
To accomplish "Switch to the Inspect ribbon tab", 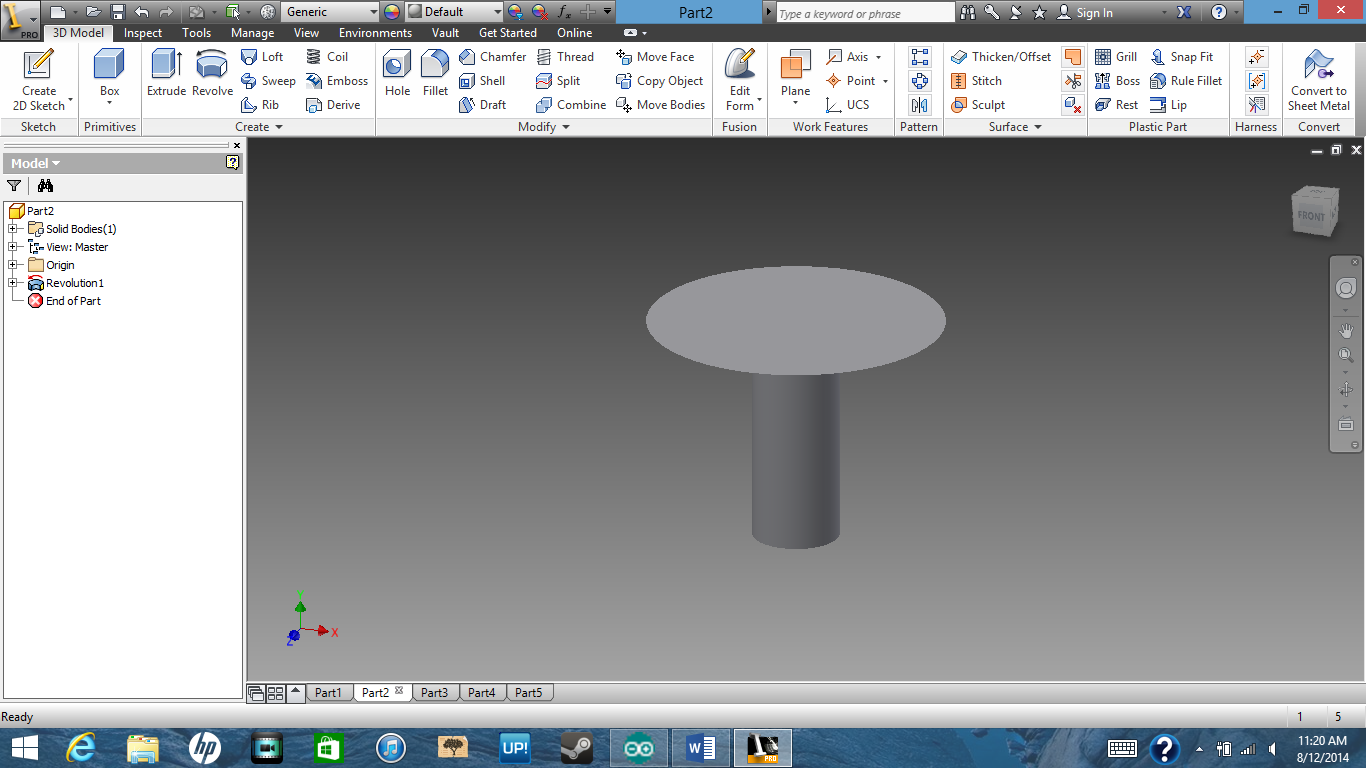I will tap(142, 32).
